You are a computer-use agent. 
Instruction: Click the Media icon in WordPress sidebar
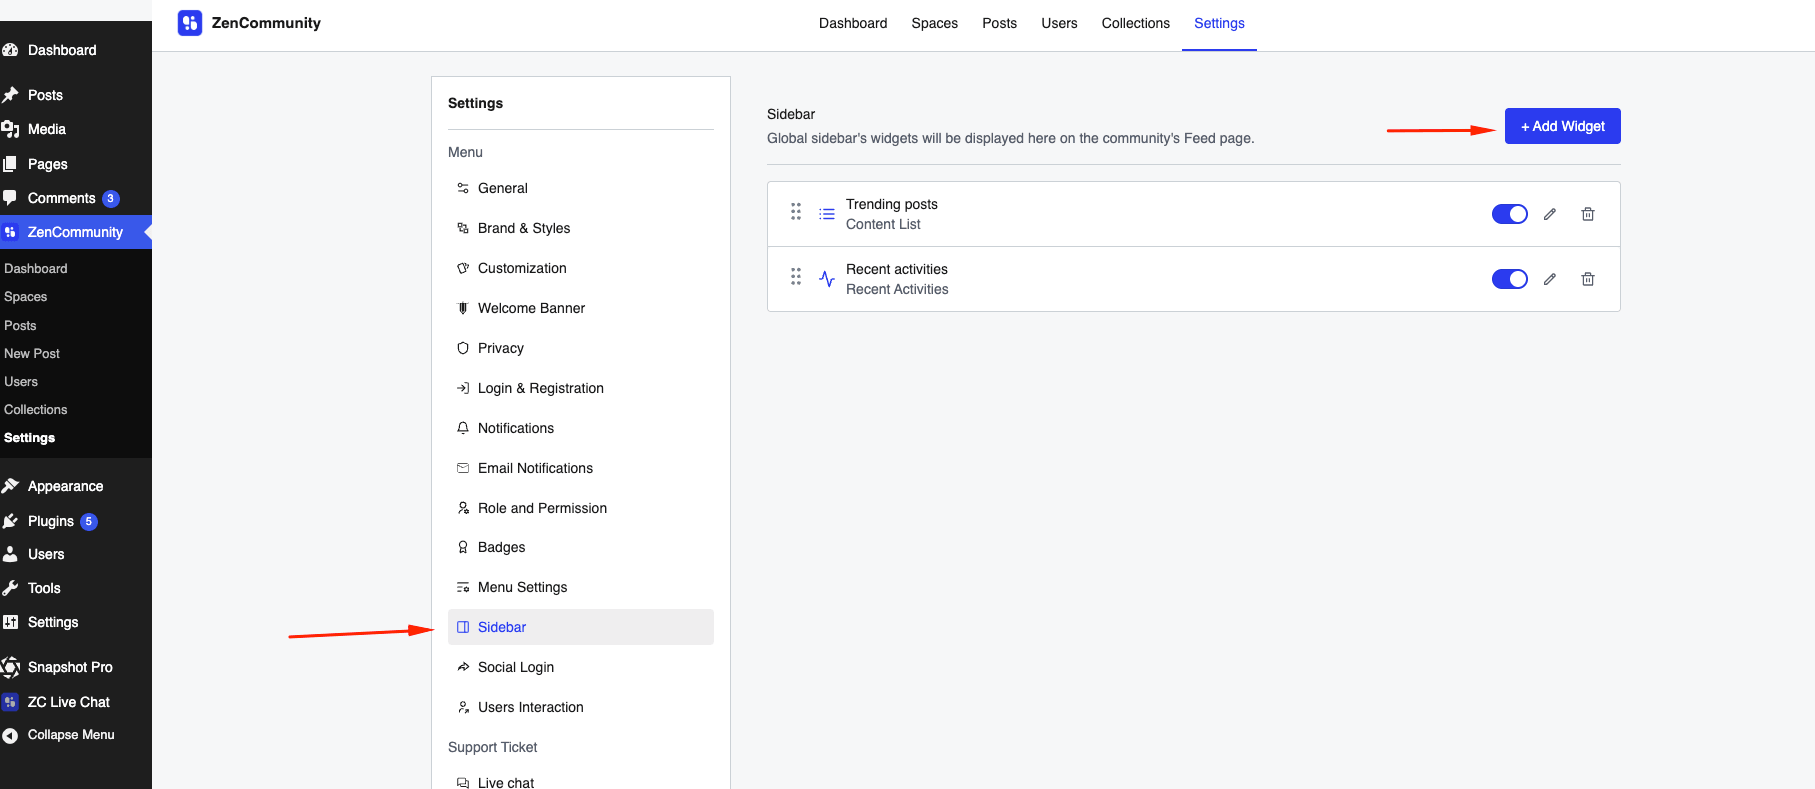click(x=10, y=129)
